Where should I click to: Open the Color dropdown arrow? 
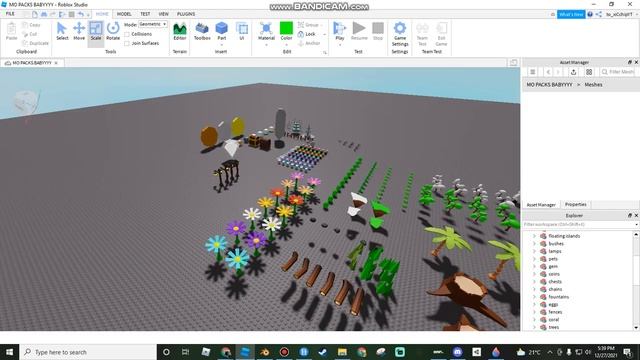[x=286, y=44]
